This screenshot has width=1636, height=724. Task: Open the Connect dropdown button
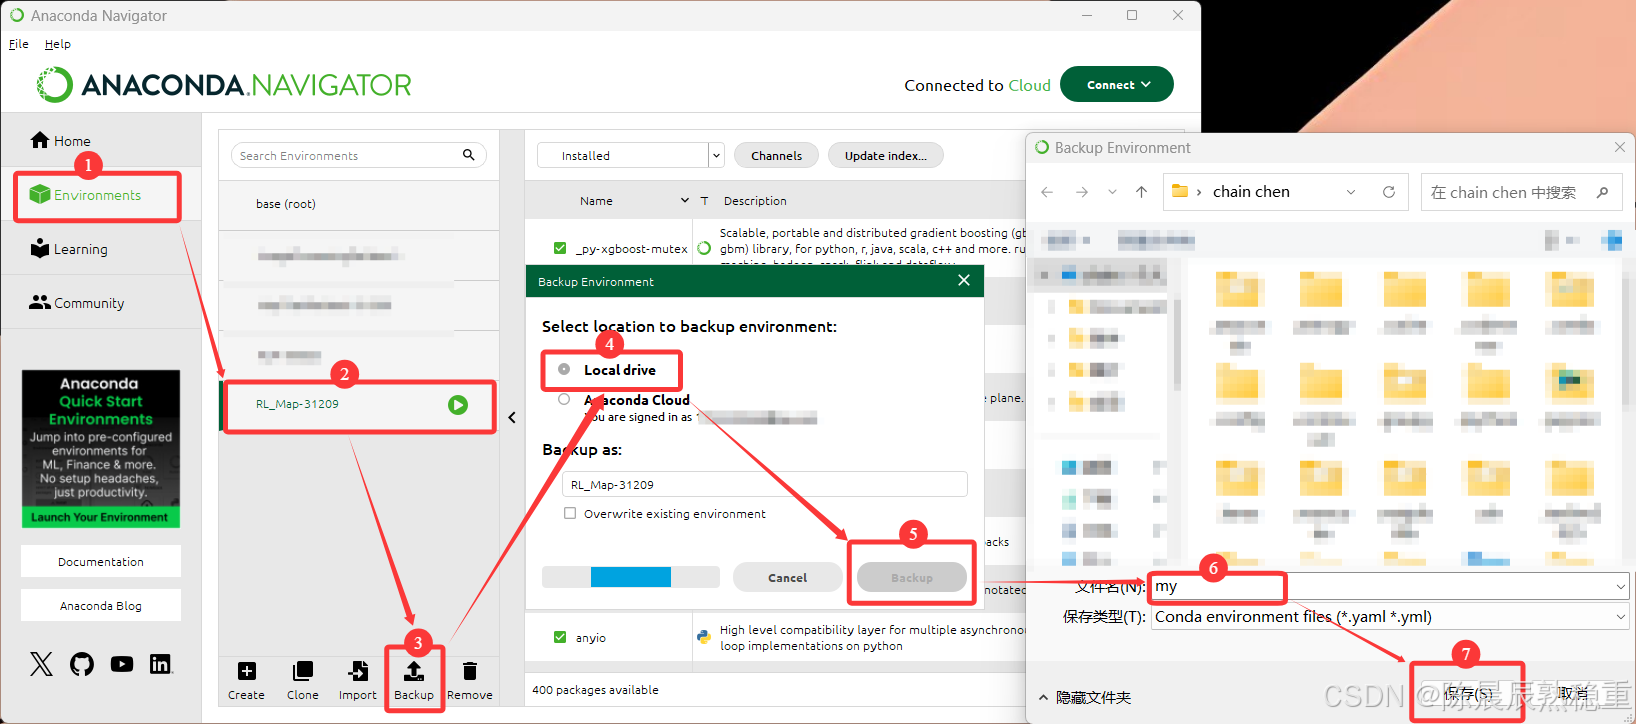click(1117, 85)
